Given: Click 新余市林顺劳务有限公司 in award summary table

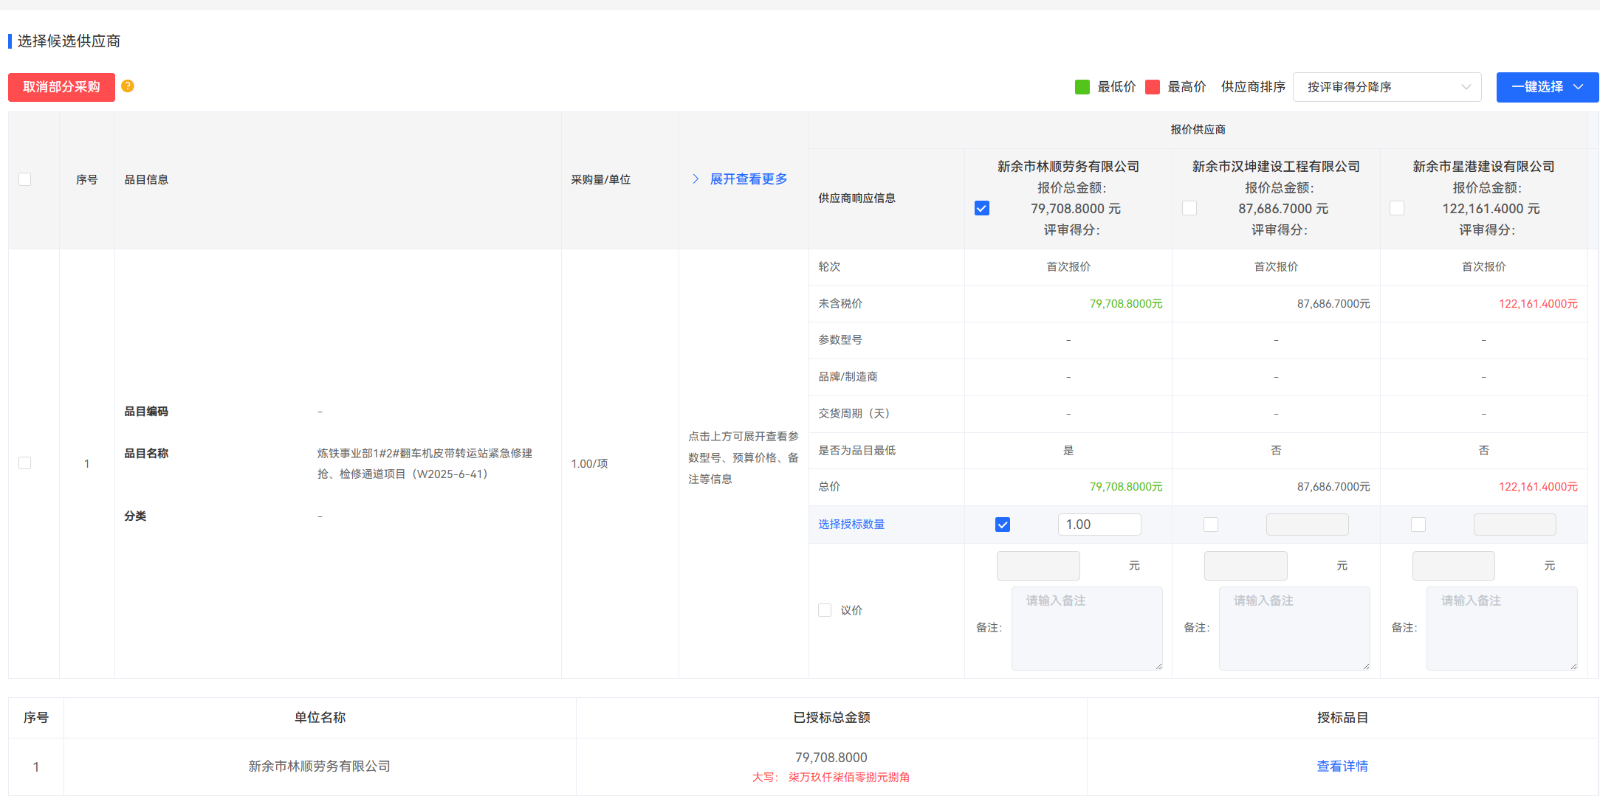Looking at the screenshot, I should [x=319, y=766].
